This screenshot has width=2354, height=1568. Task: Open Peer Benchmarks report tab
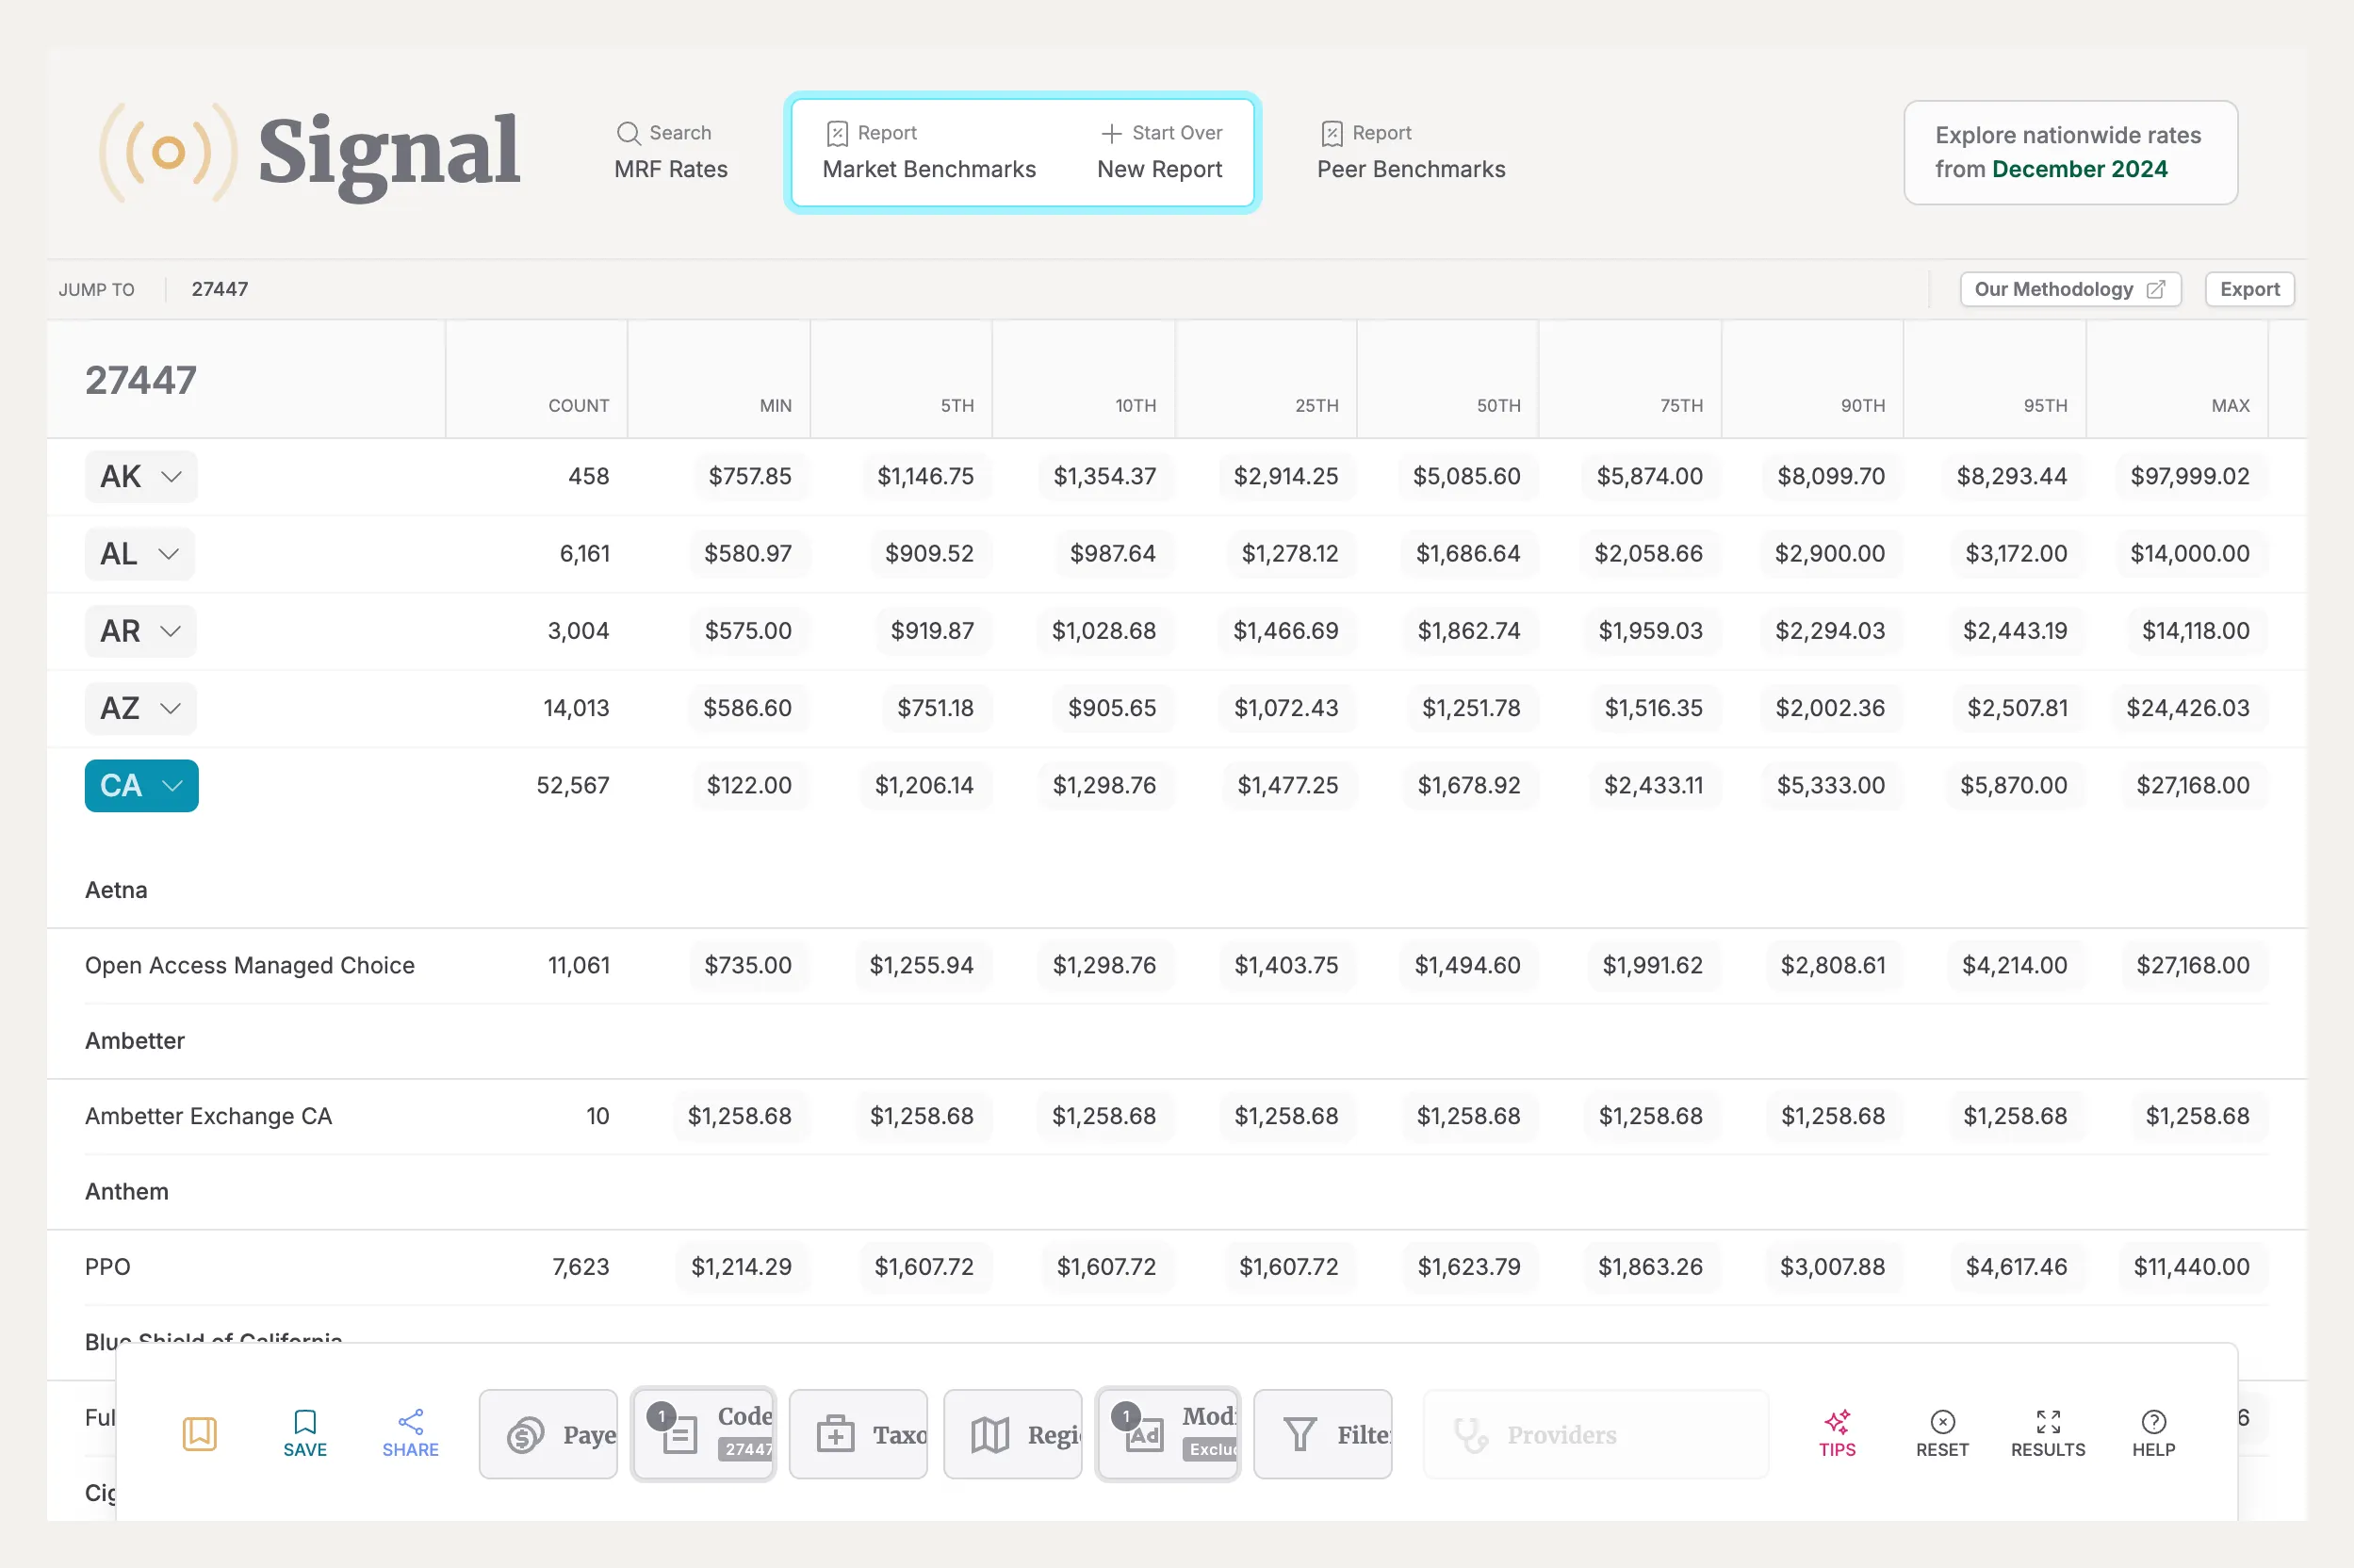point(1411,152)
